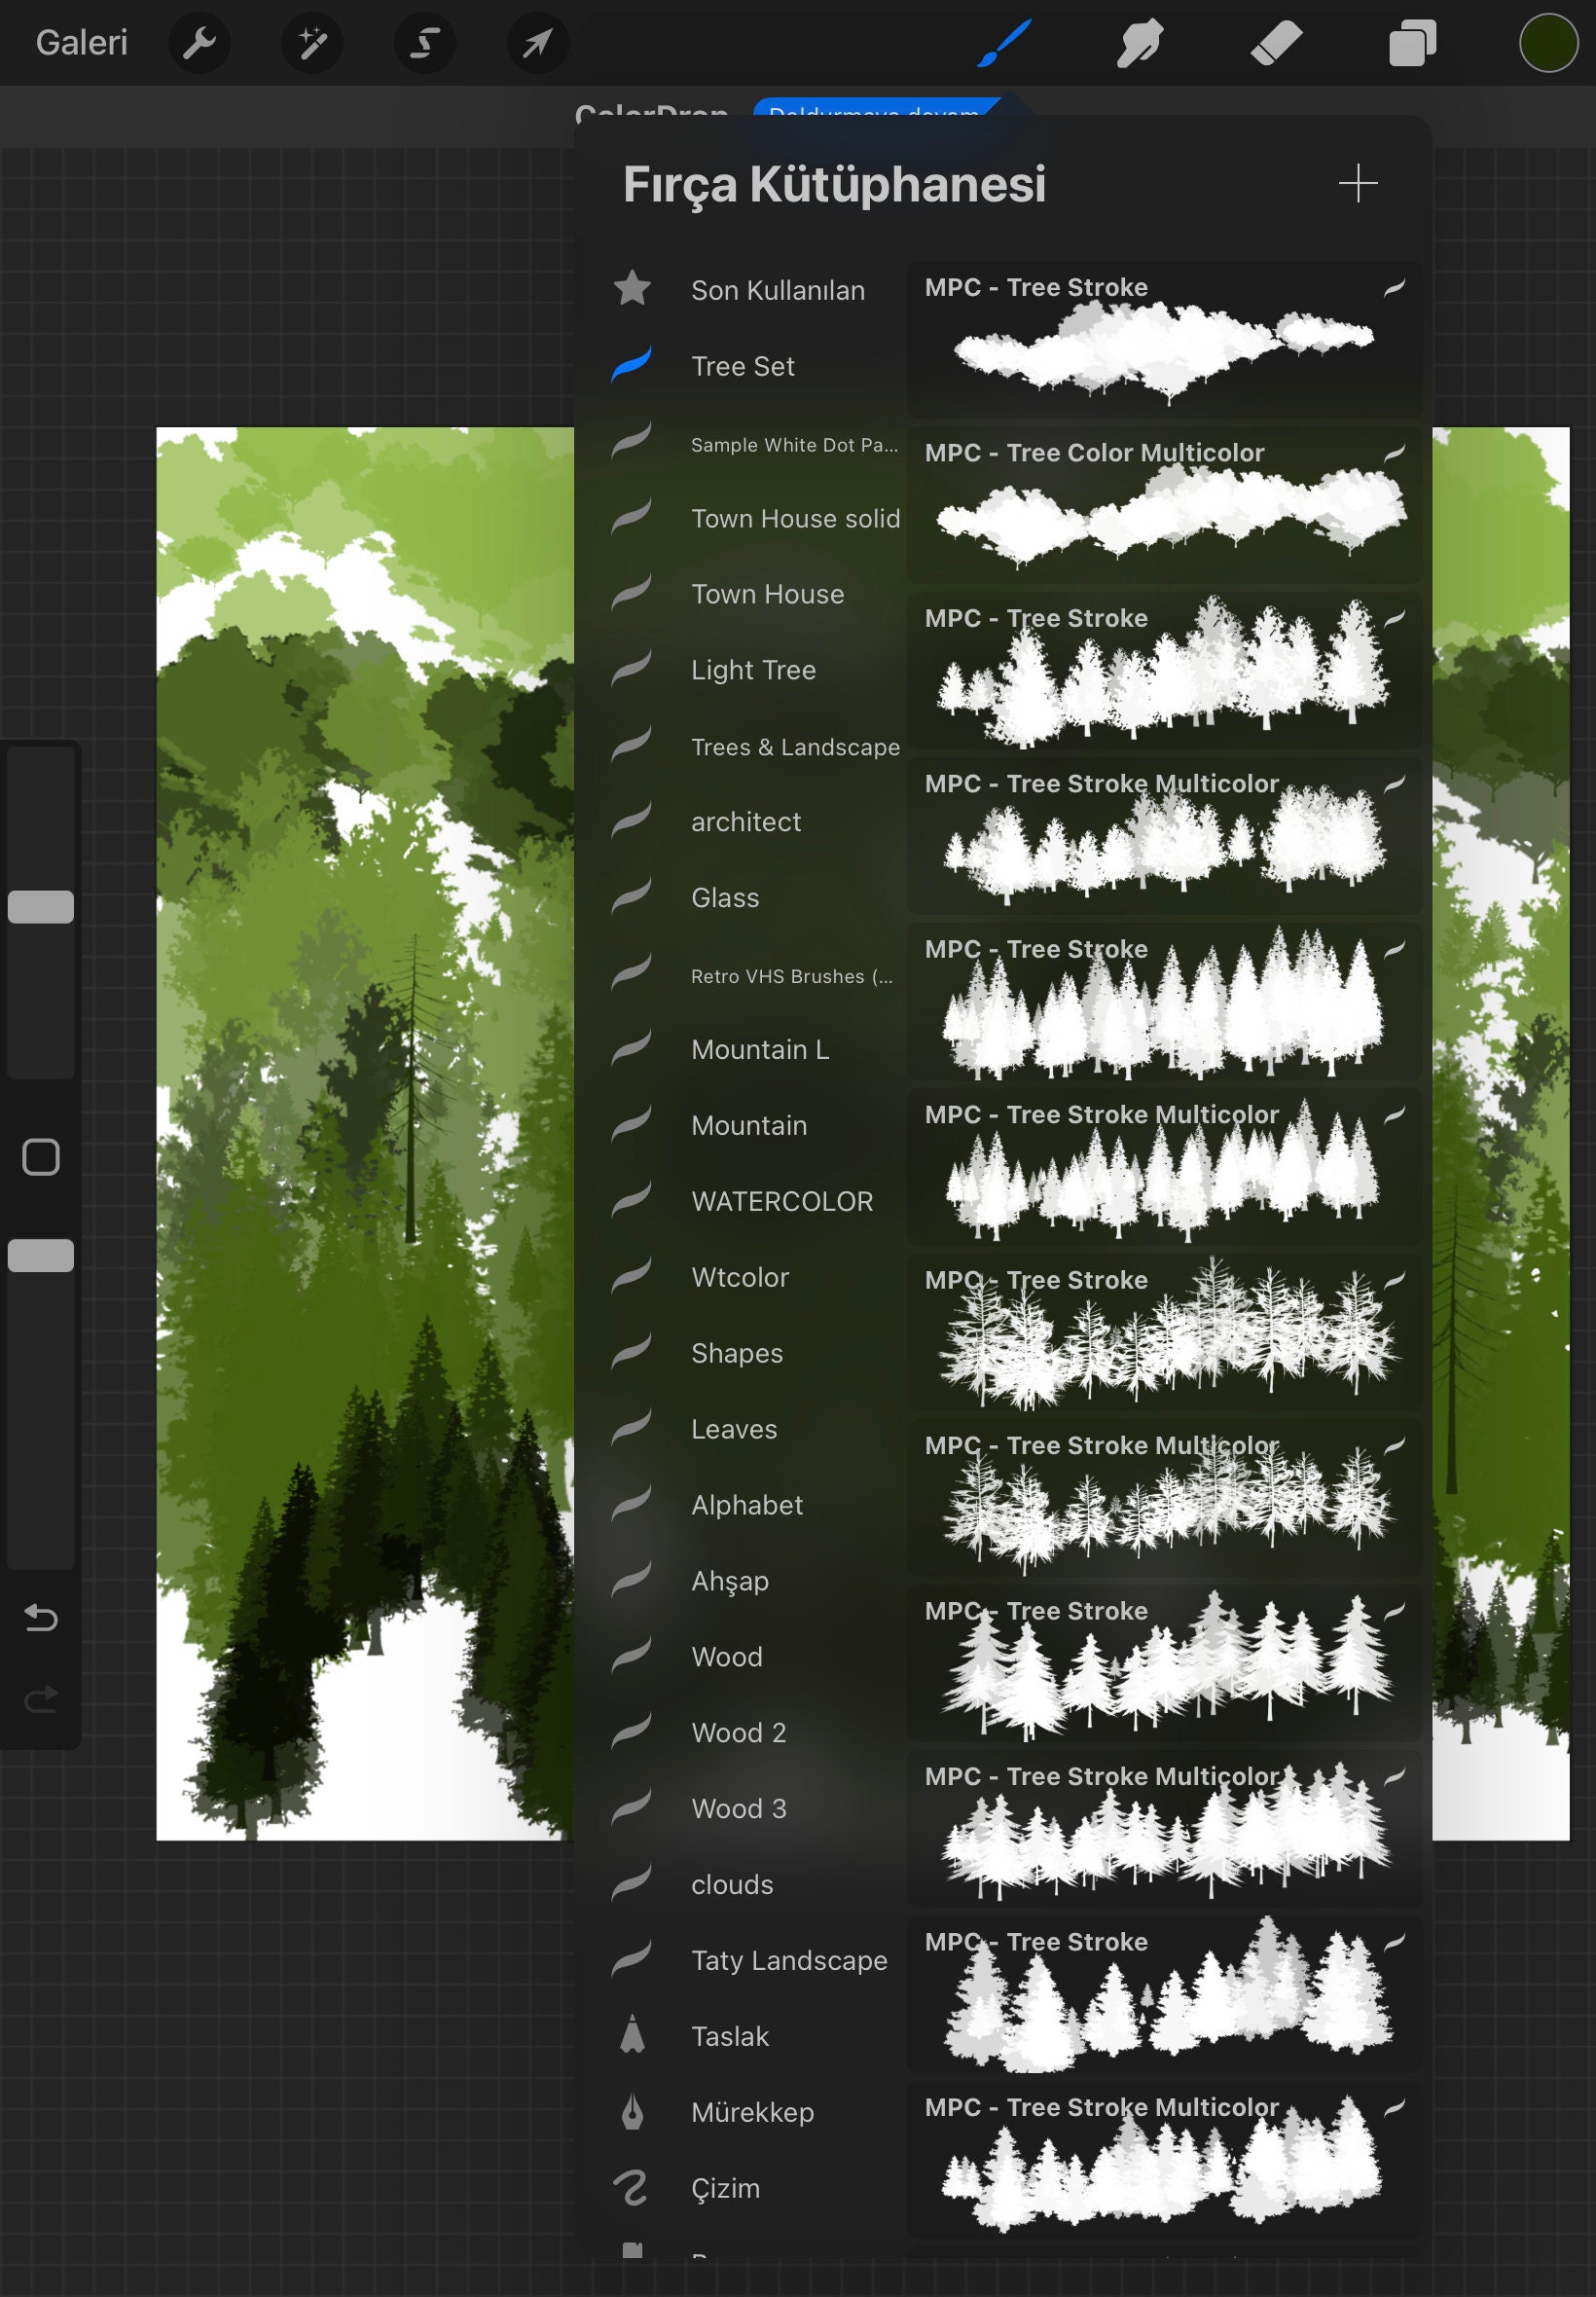
Task: Open the Transform arrow tool
Action: click(x=536, y=43)
